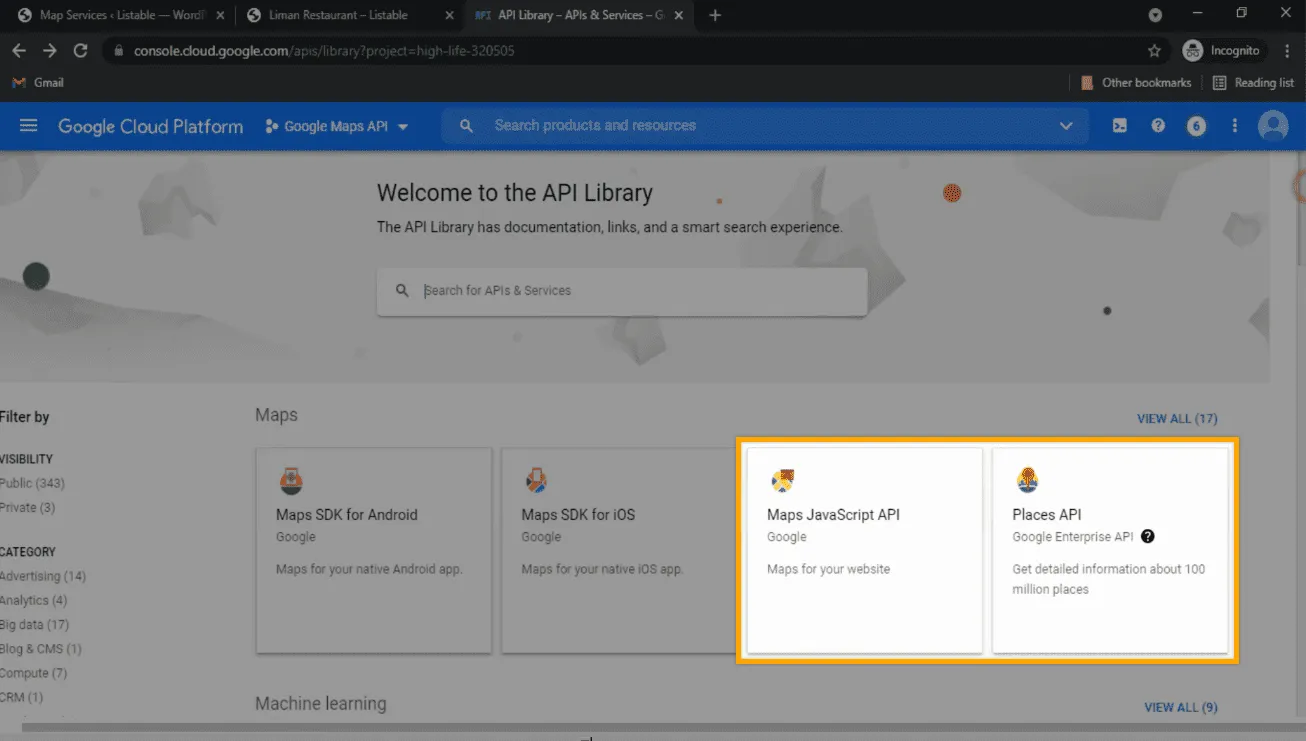Open the browser tab list dropdown
This screenshot has width=1306, height=741.
point(1155,15)
